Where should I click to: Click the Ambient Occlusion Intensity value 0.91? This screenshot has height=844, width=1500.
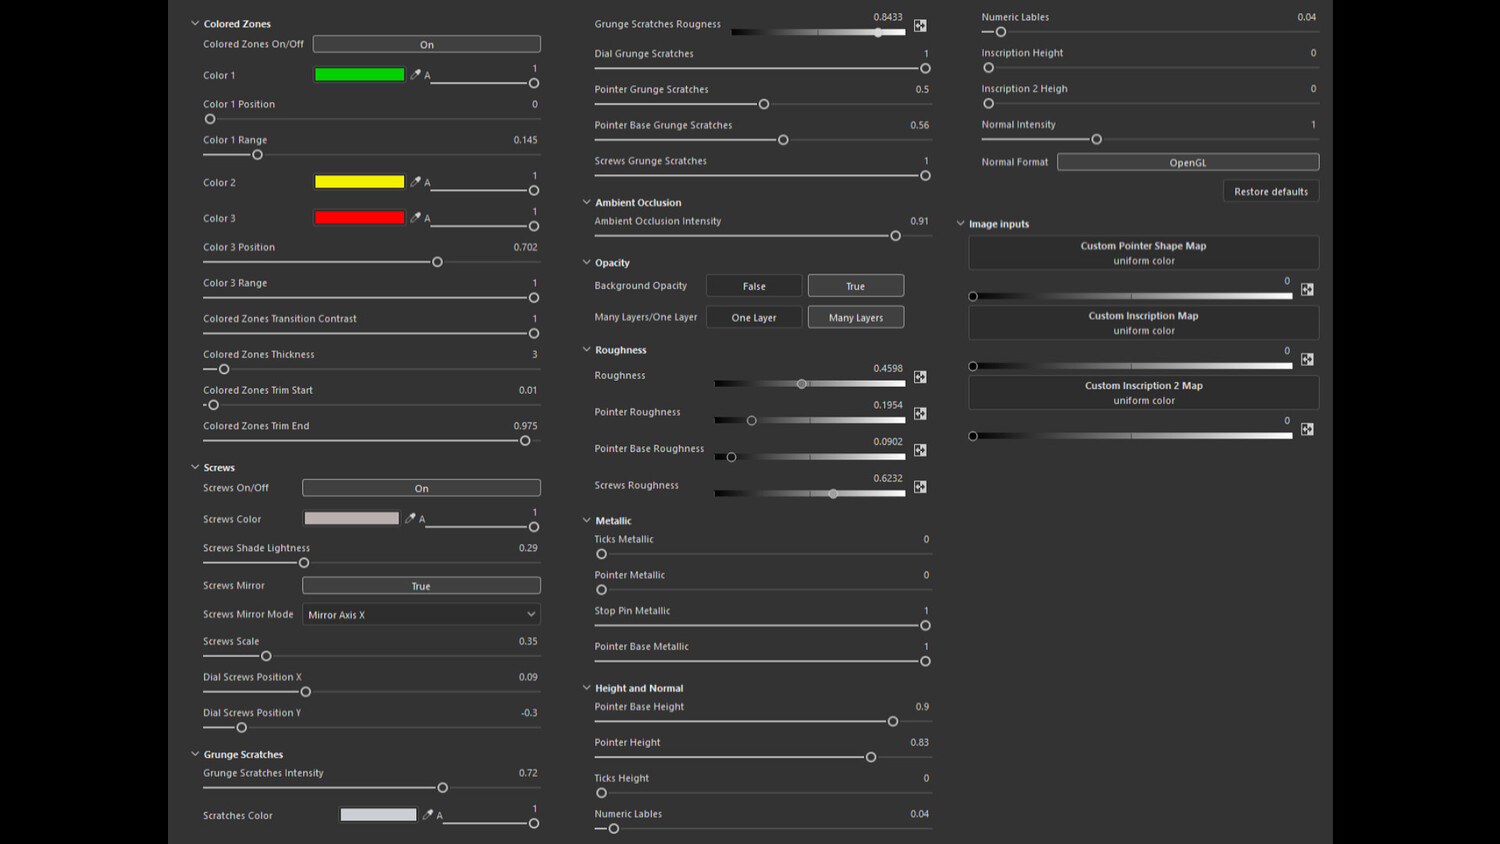[920, 221]
